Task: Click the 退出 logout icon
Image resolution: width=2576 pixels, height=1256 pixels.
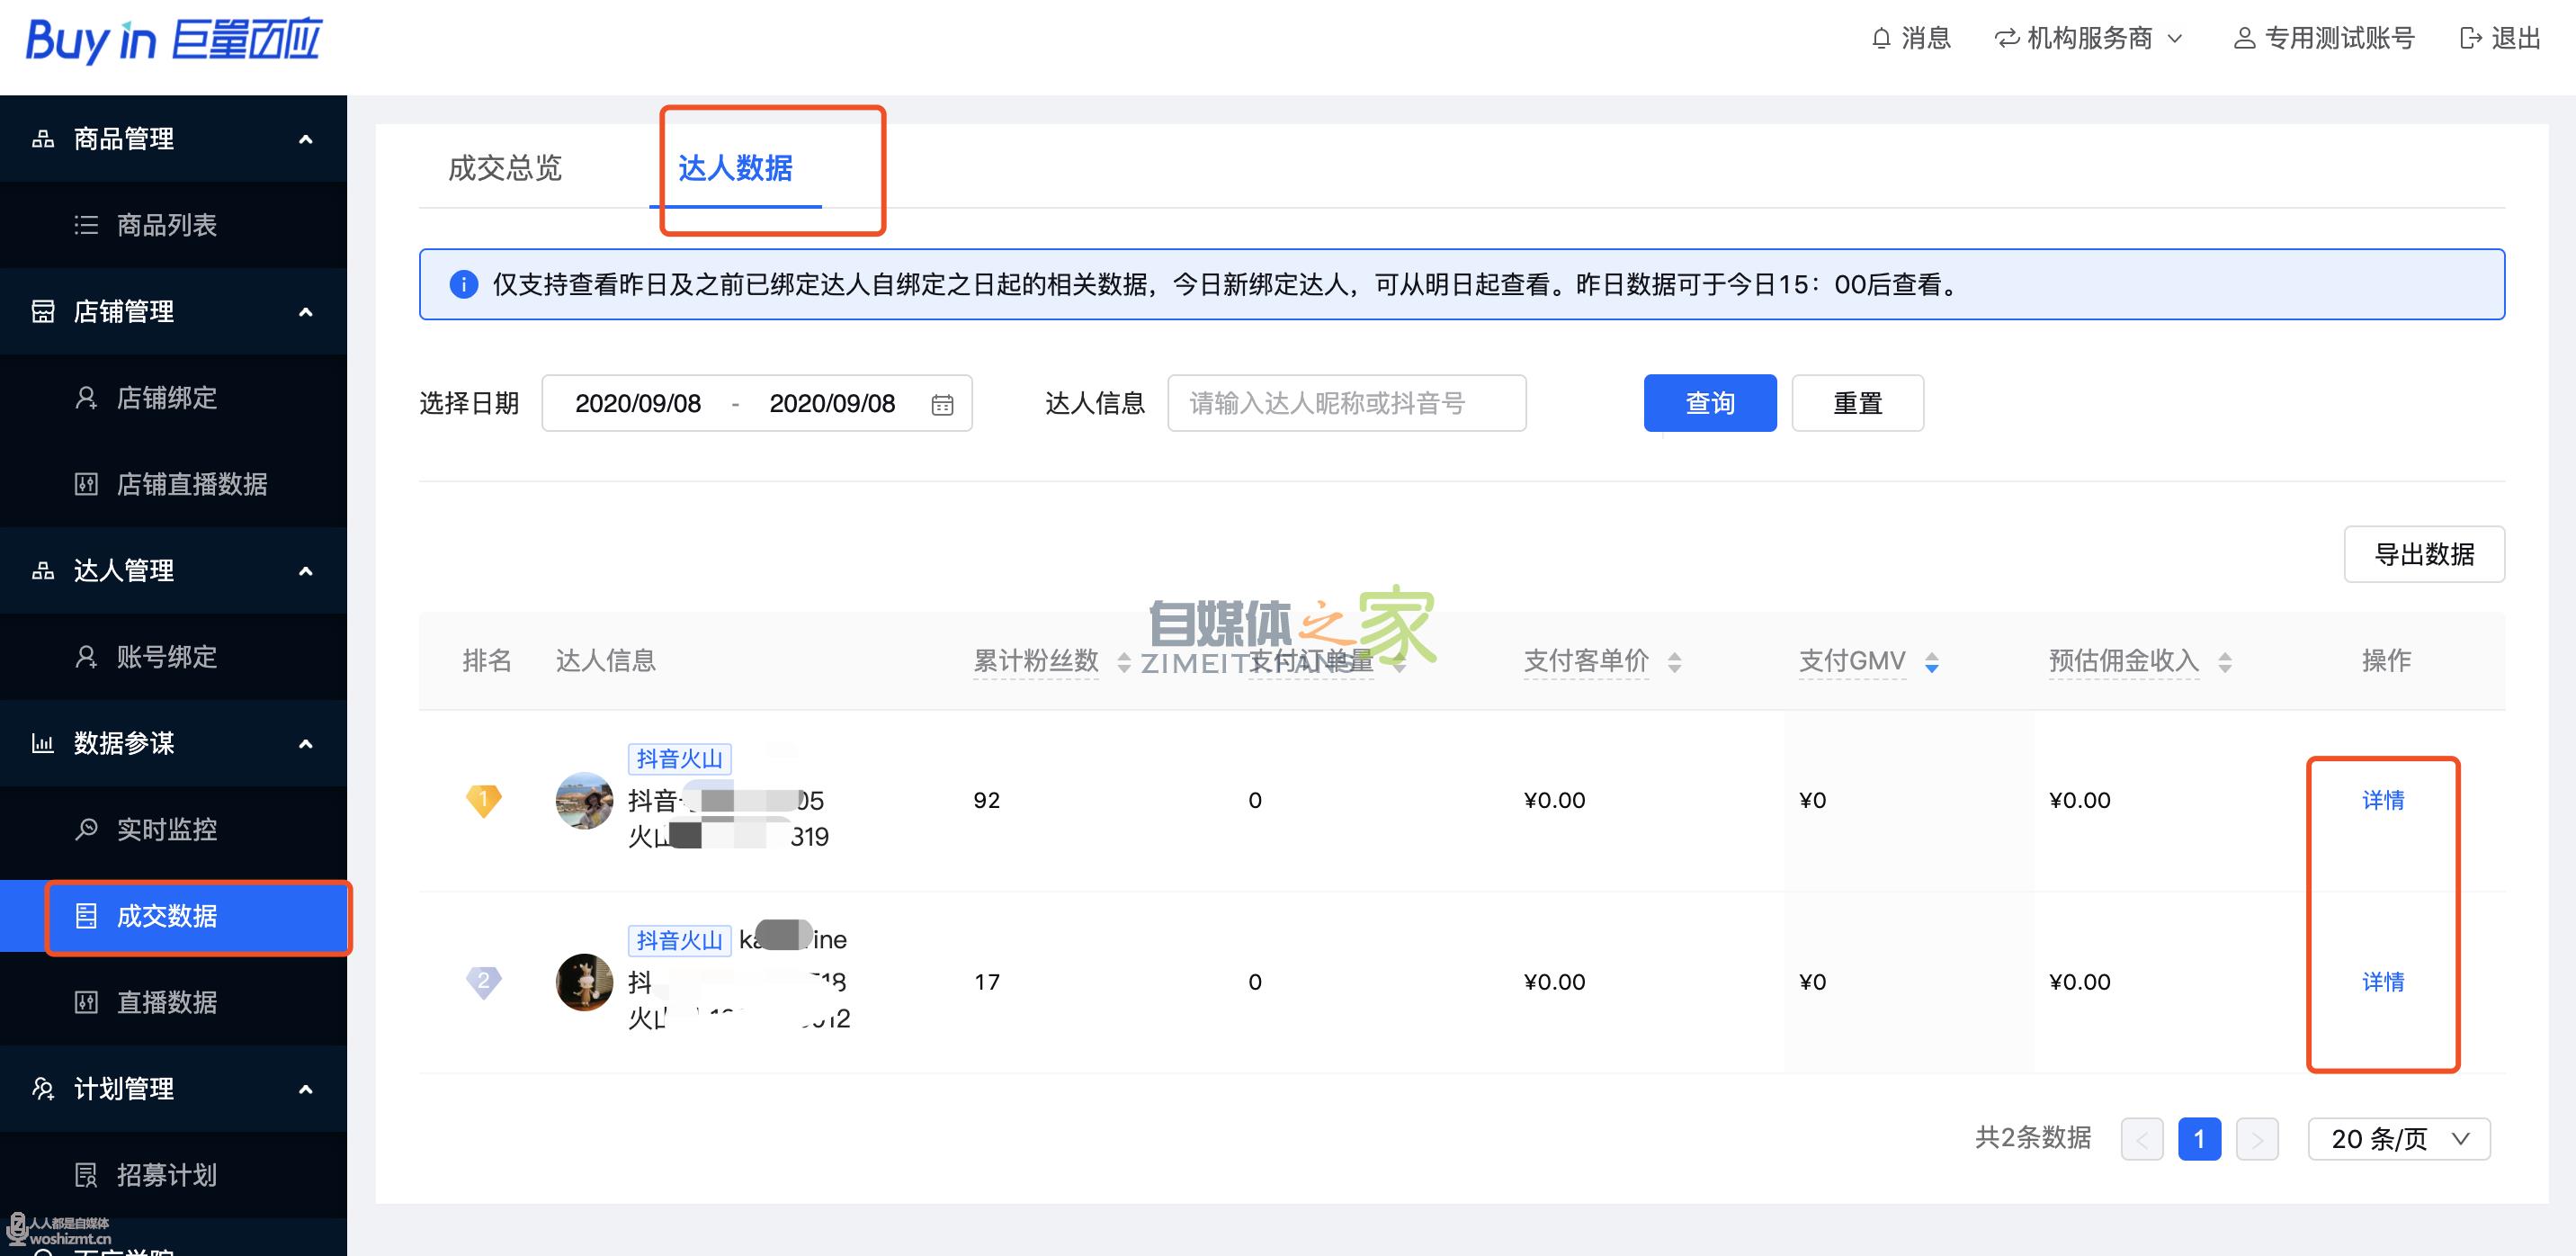Action: [2470, 39]
